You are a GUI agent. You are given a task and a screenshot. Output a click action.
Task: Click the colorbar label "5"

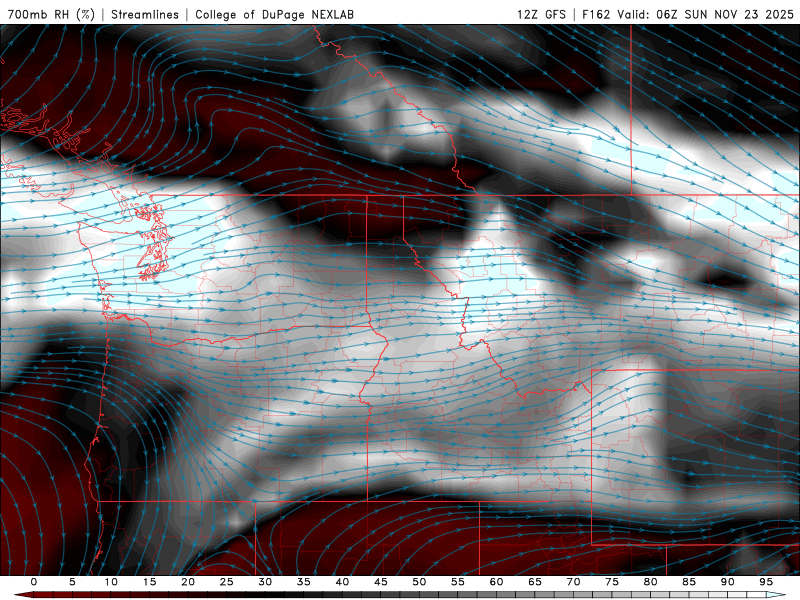[72, 582]
